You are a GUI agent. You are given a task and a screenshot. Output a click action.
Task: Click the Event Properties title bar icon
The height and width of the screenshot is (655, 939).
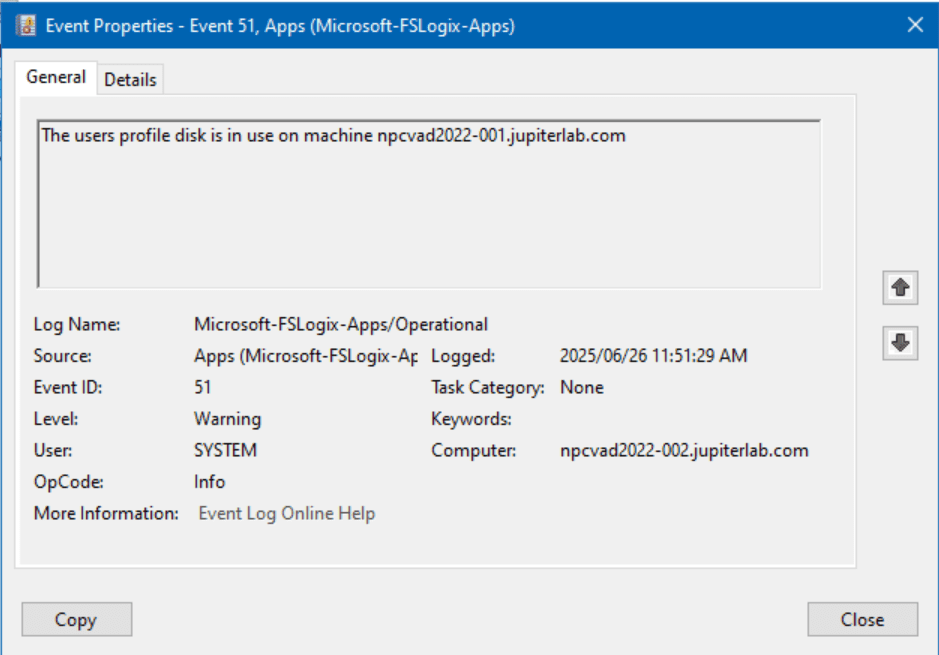[26, 26]
